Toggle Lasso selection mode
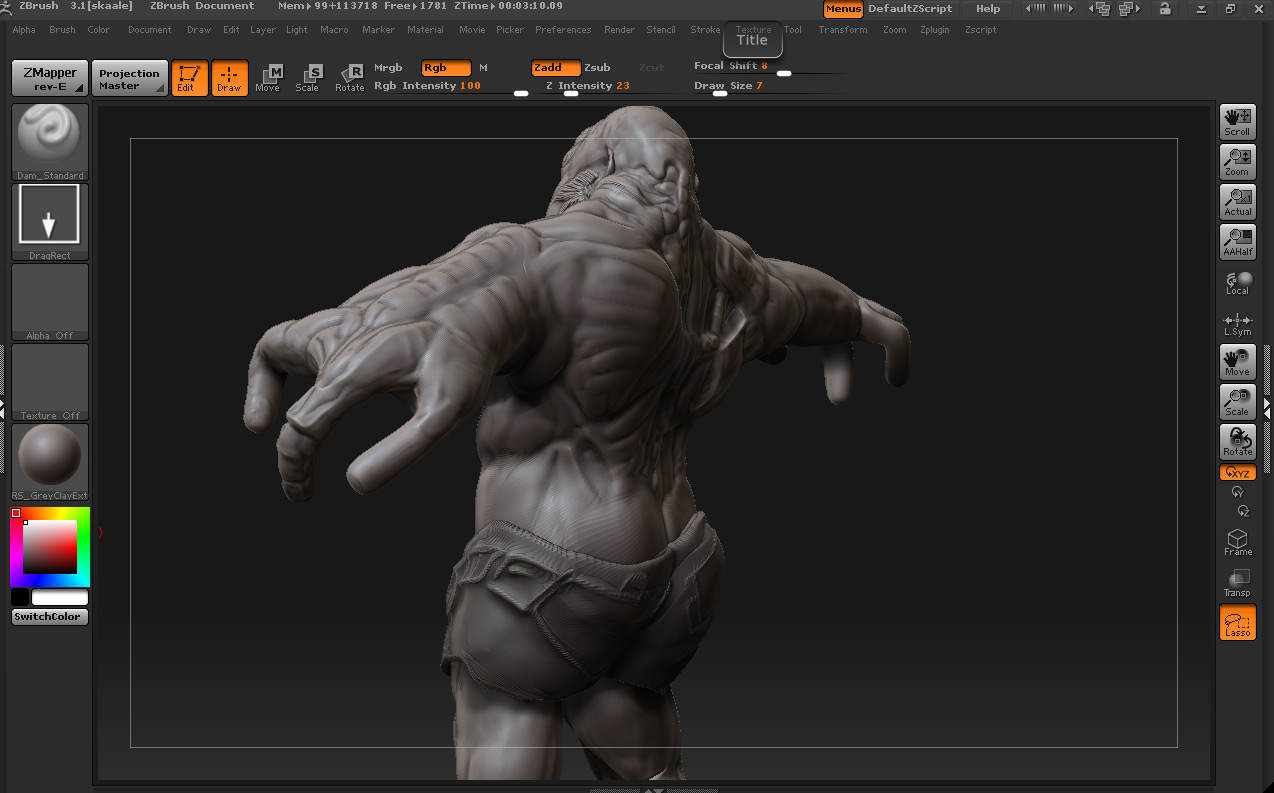This screenshot has height=793, width=1274. (1238, 622)
